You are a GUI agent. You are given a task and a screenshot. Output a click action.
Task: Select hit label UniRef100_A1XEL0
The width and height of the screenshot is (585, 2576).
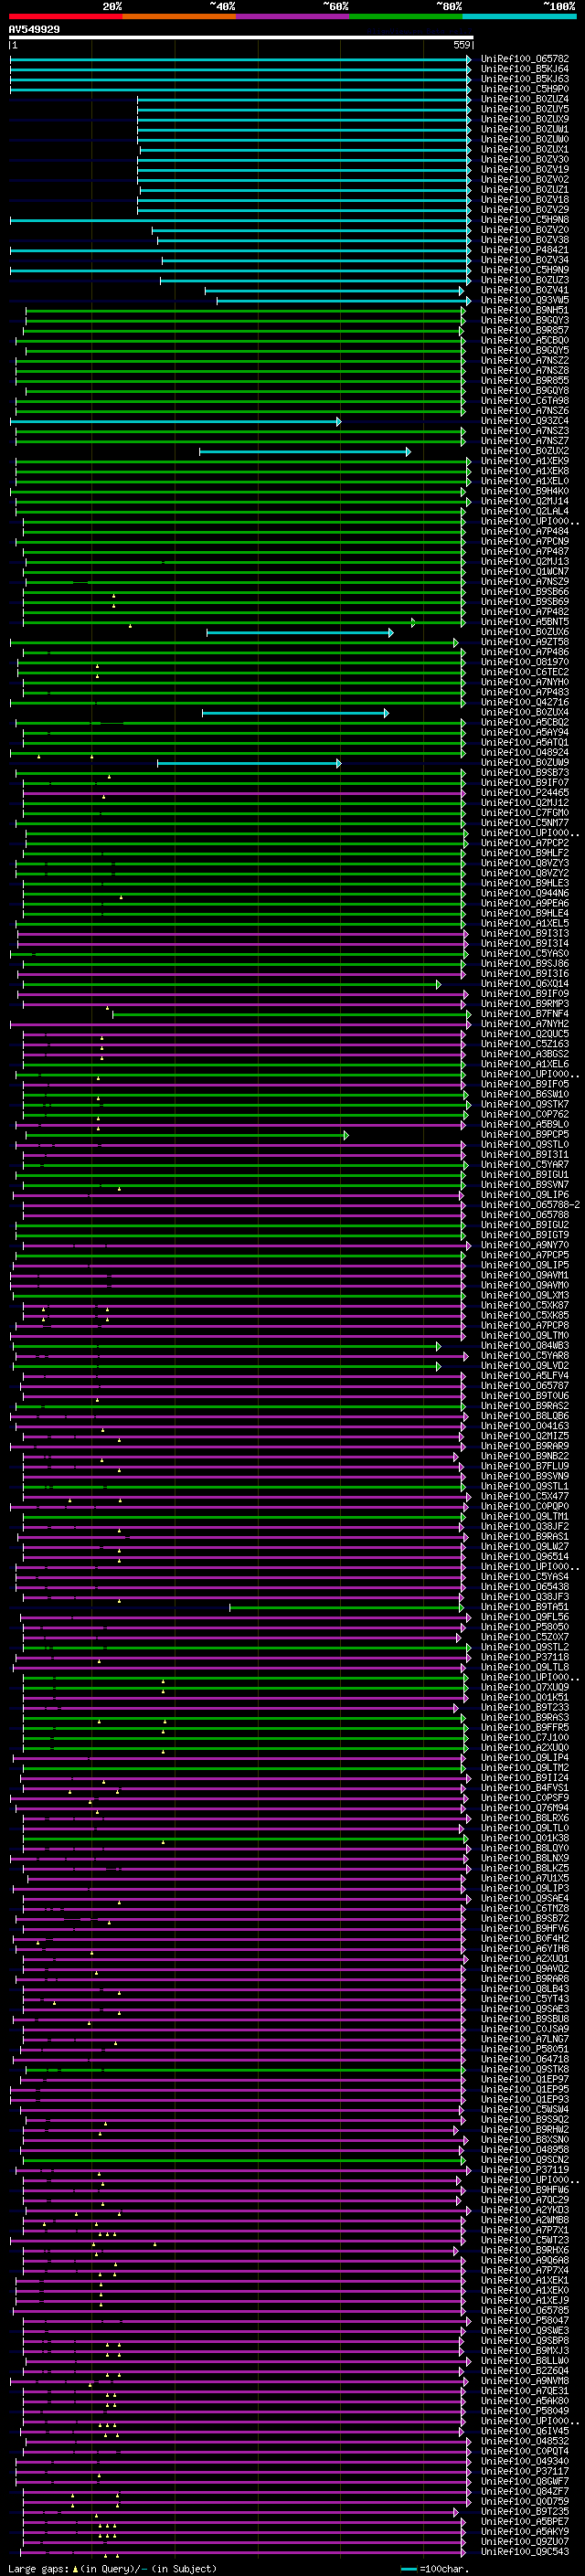525,481
